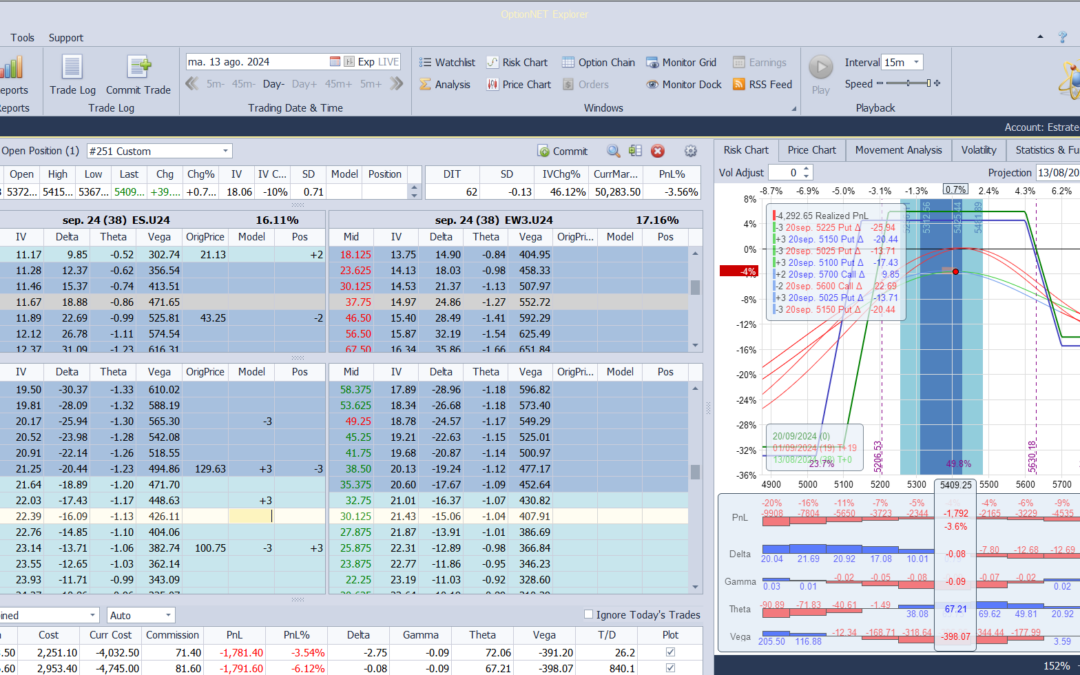Click the export grid icon beside magnifier
Viewport: 1080px width, 675px height.
click(635, 151)
